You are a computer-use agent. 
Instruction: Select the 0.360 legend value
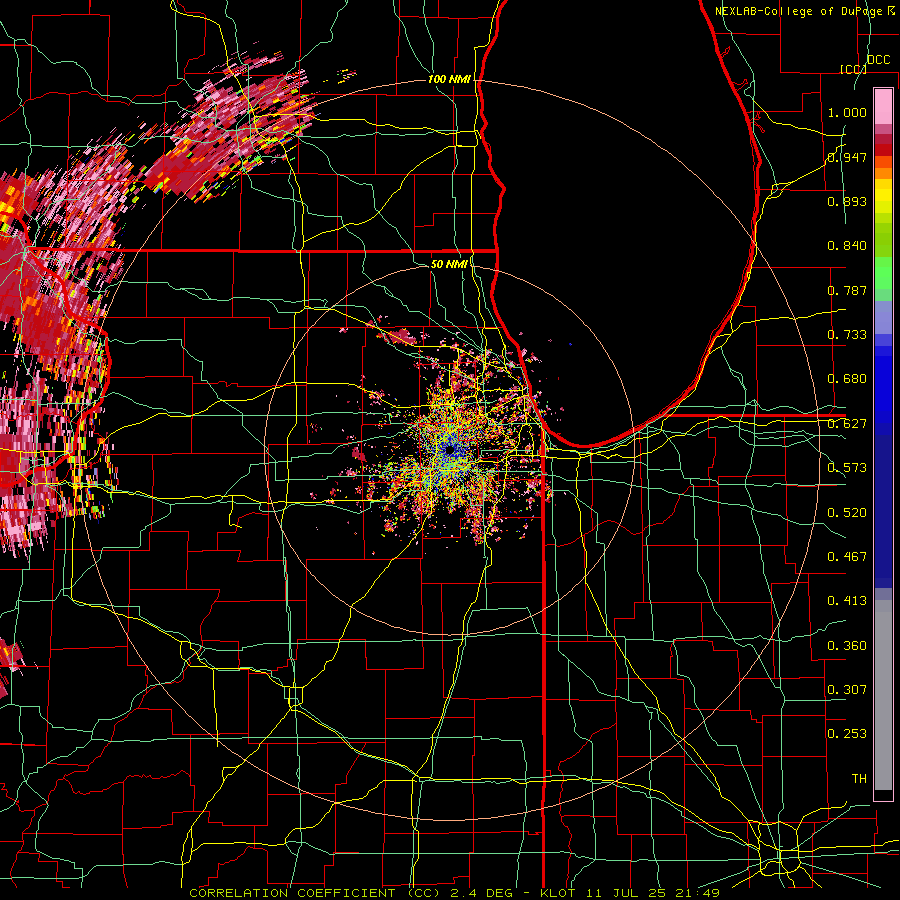[x=847, y=646]
